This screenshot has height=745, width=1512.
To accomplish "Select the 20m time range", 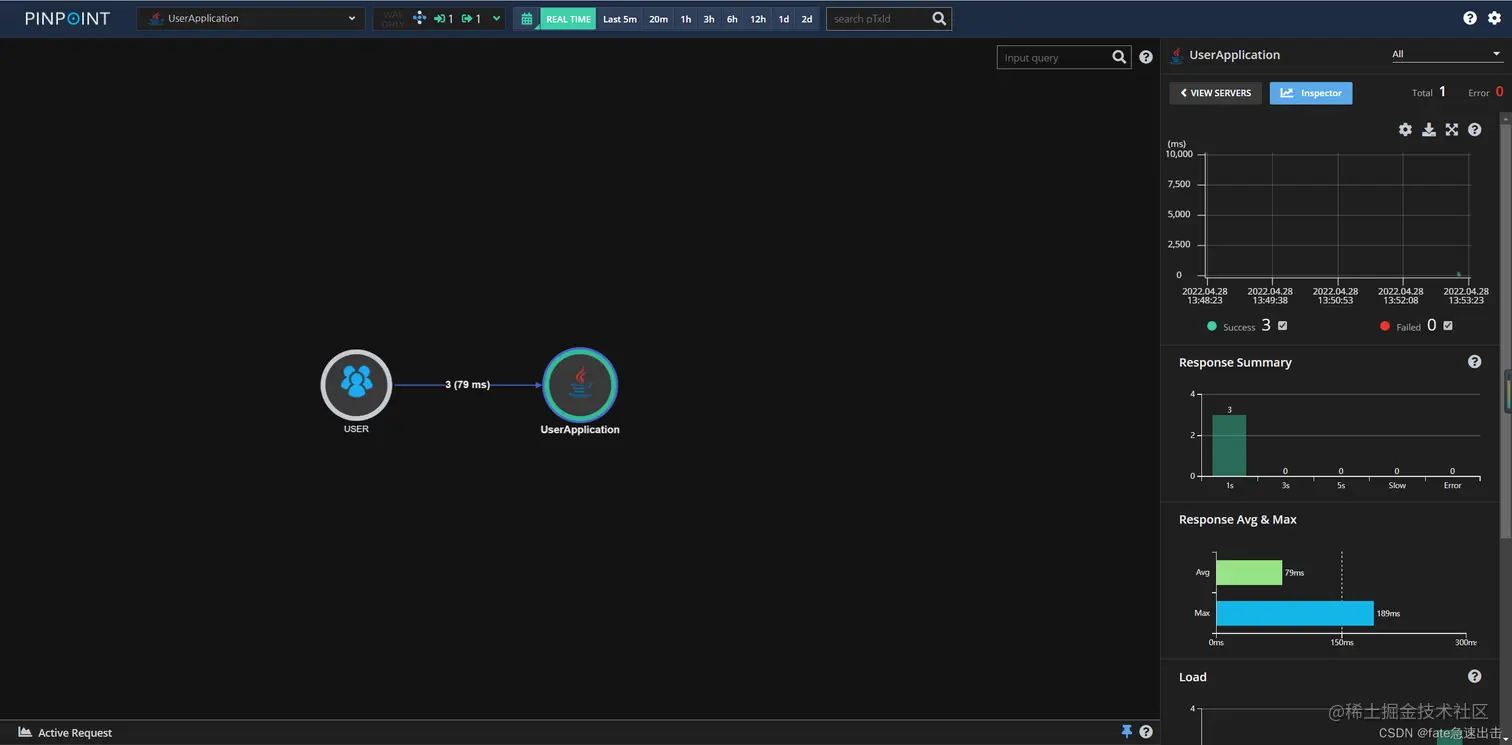I will [x=658, y=19].
